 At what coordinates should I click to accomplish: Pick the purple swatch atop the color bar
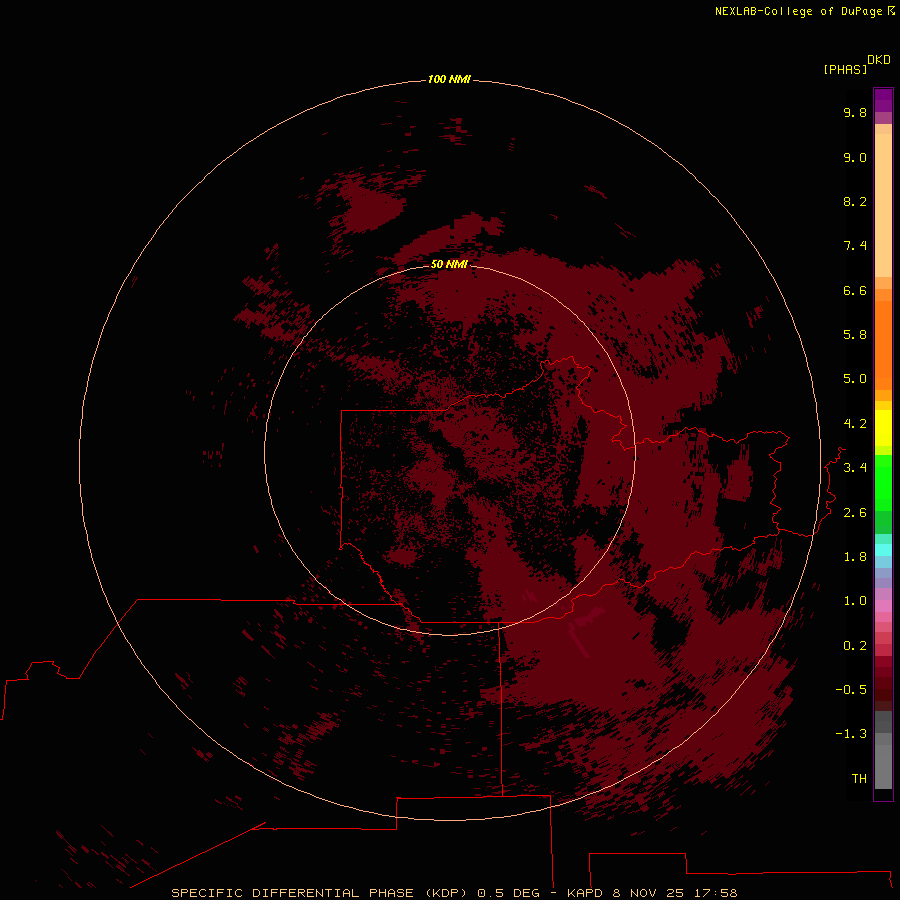click(883, 100)
